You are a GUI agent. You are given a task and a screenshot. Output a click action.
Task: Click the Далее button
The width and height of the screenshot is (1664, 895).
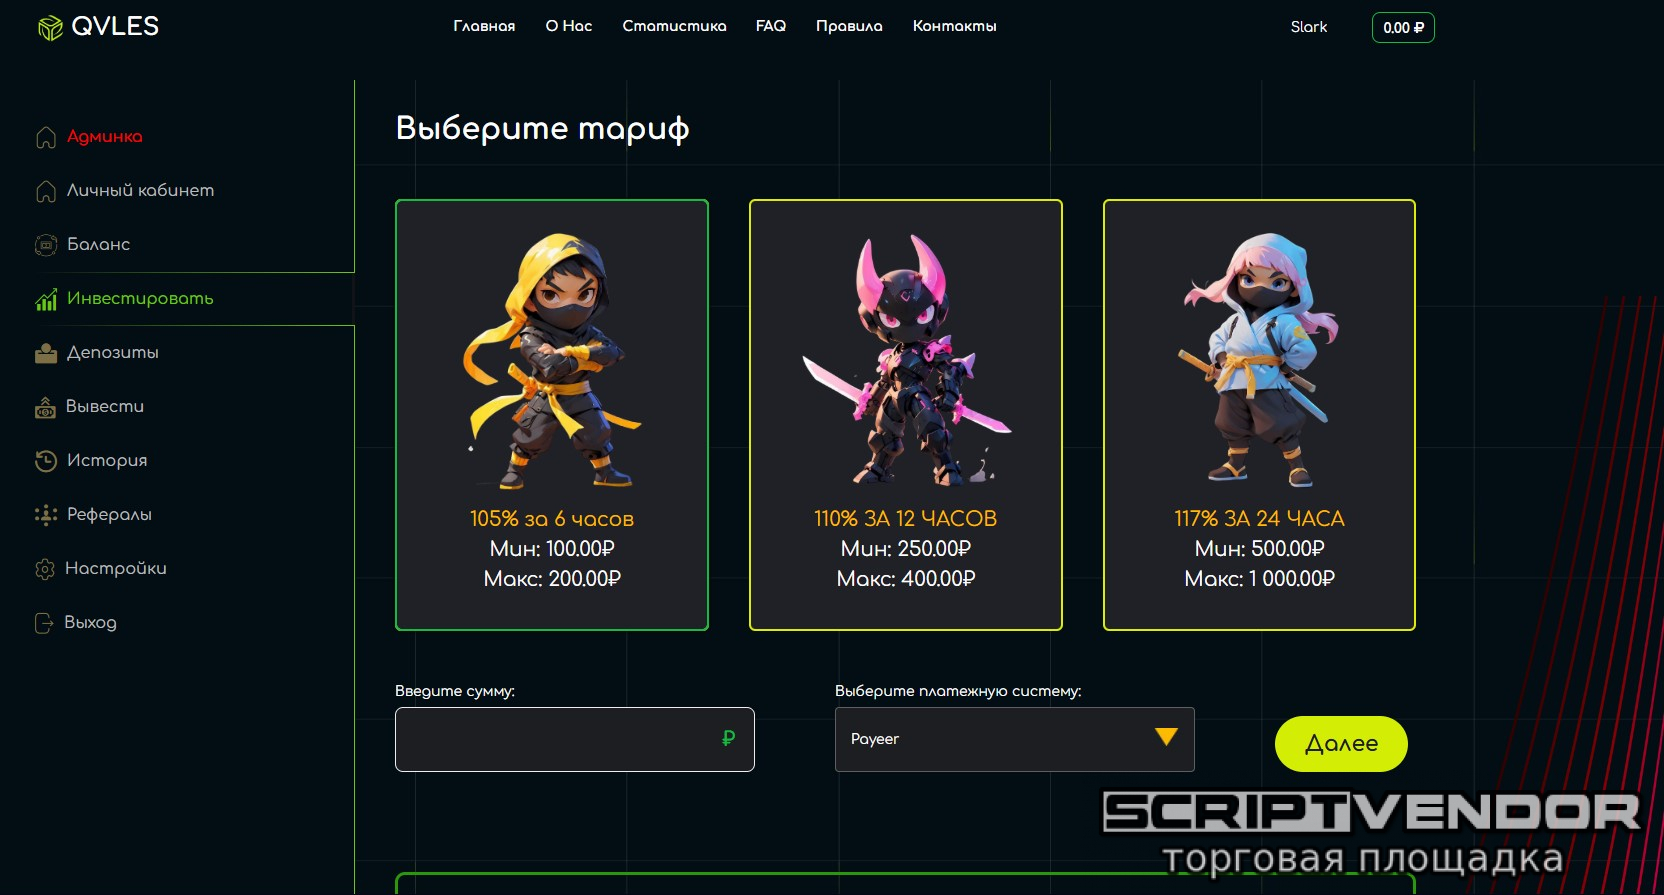1341,744
